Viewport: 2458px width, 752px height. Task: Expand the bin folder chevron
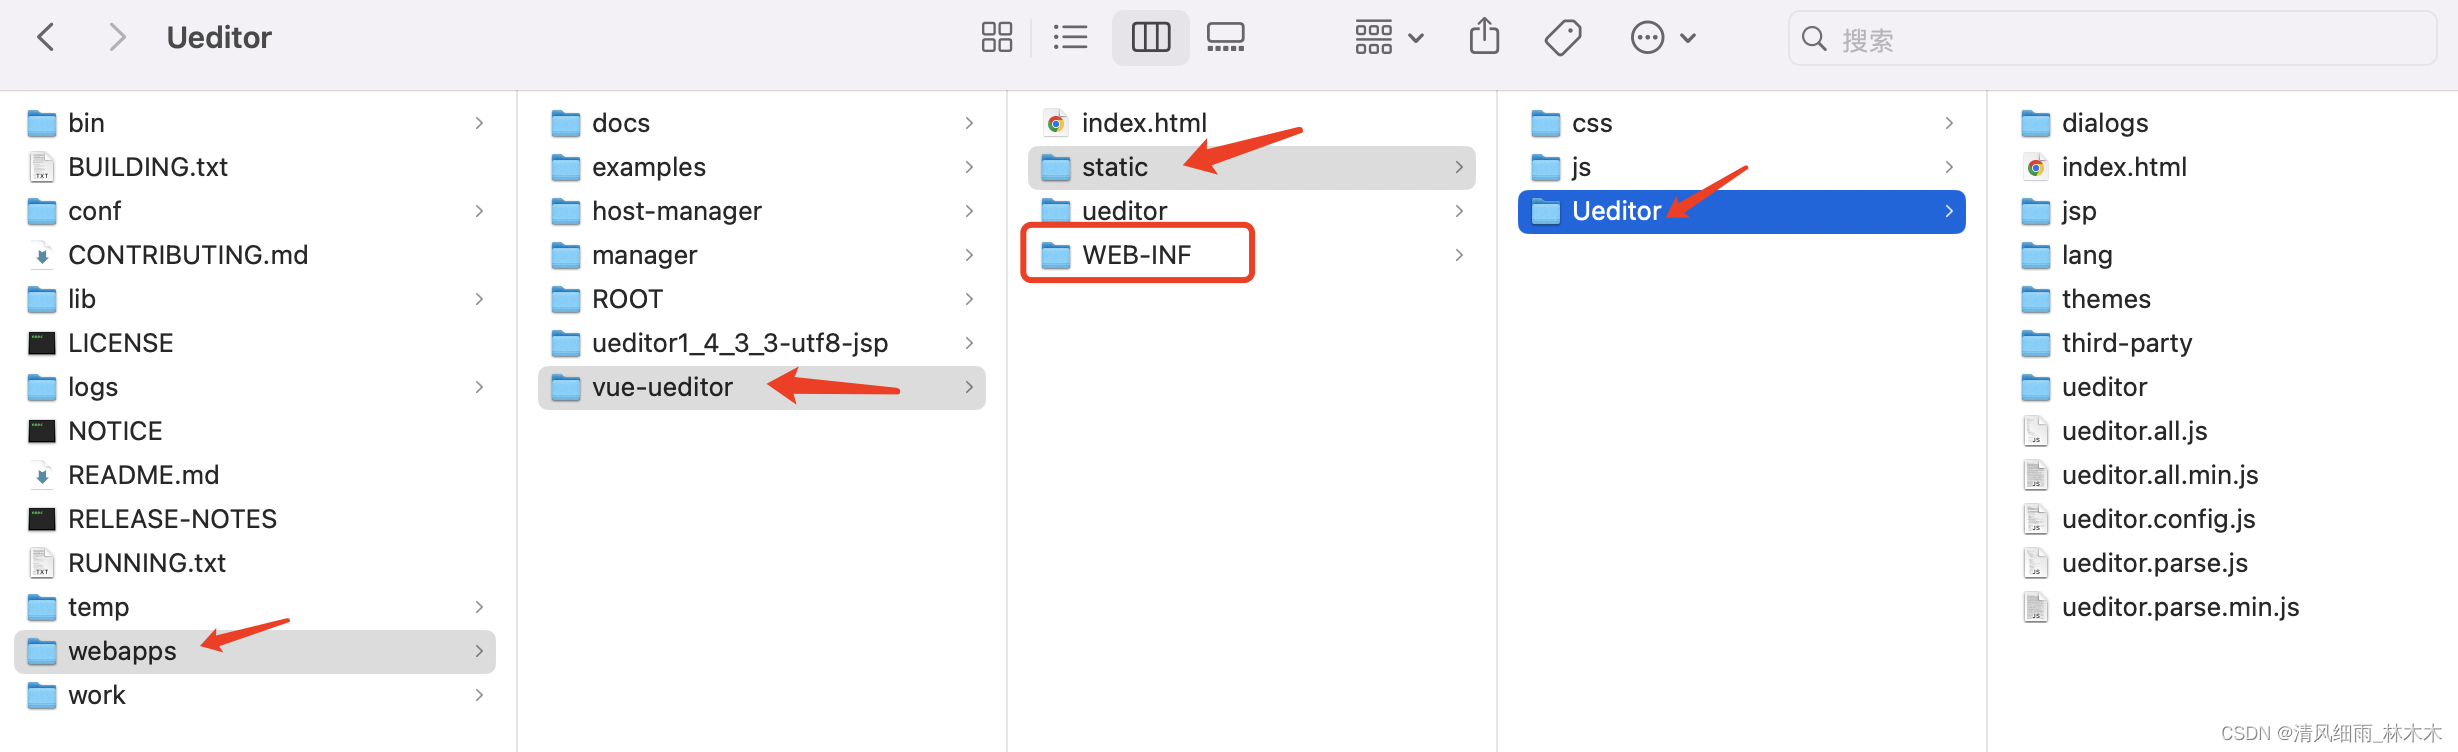[479, 123]
